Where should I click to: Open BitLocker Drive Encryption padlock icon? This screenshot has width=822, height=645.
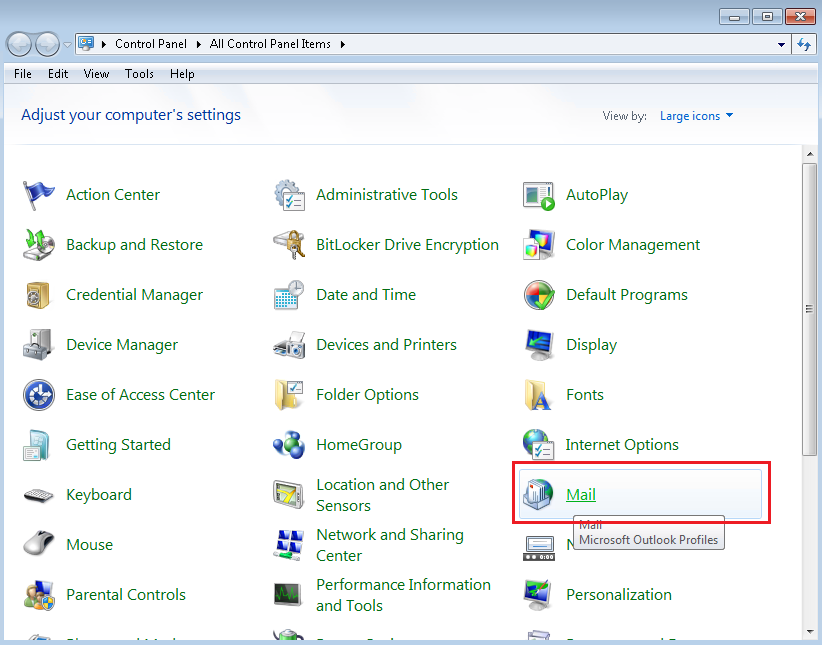[x=289, y=245]
